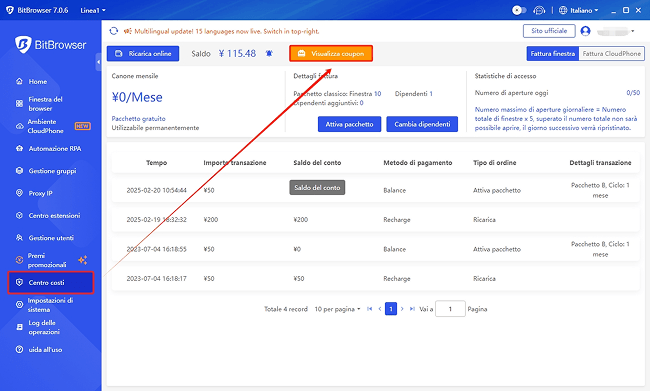Click the Metodo di pagamento column header

click(417, 163)
